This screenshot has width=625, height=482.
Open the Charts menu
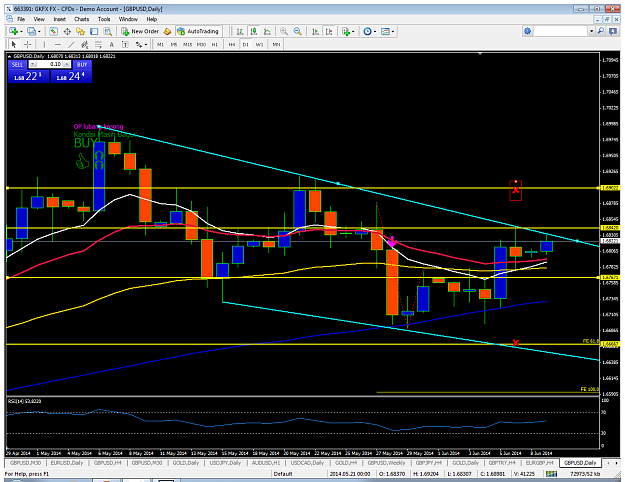(x=81, y=19)
